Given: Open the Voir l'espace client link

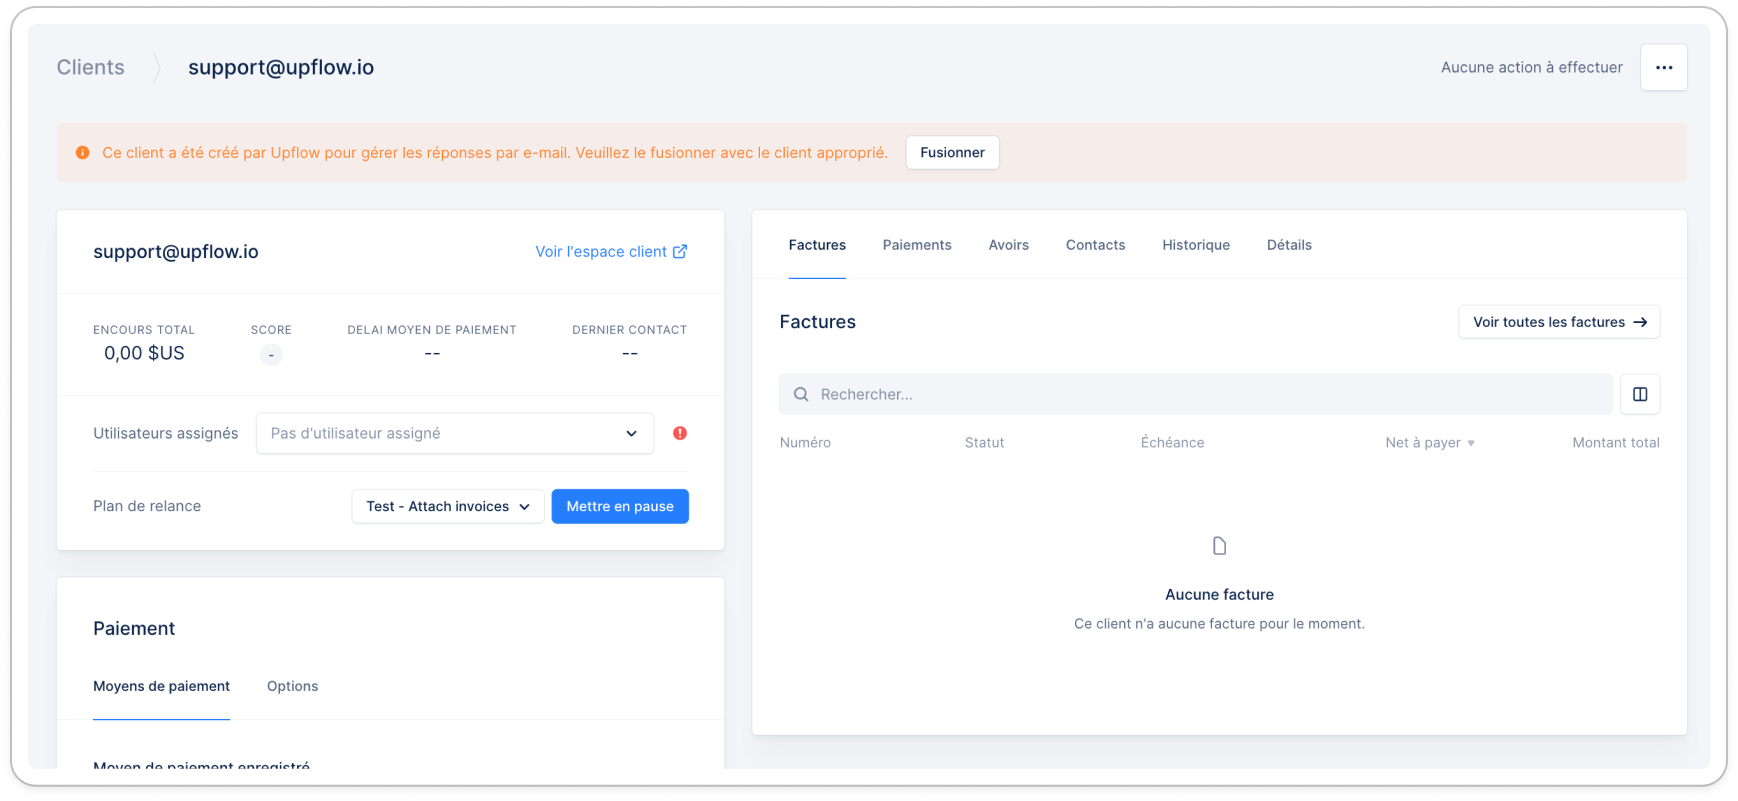Looking at the screenshot, I should tap(611, 251).
